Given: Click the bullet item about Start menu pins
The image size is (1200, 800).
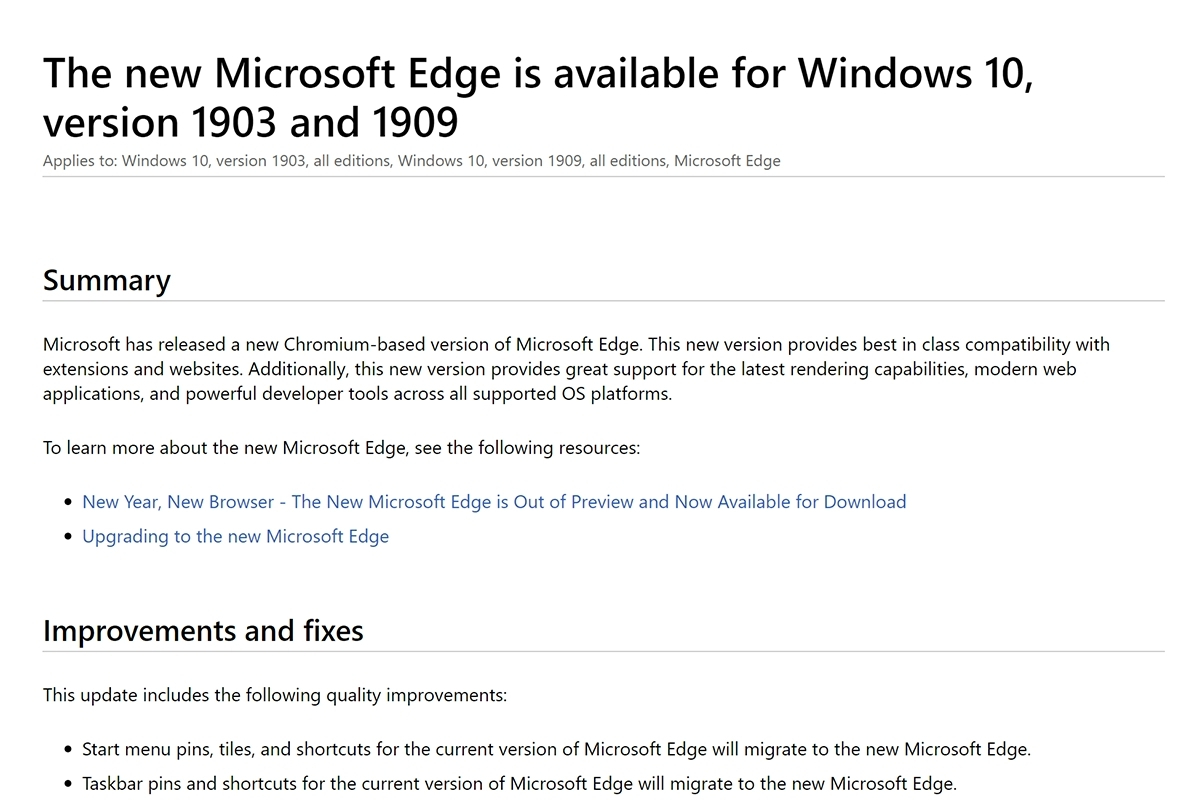Looking at the screenshot, I should [556, 749].
